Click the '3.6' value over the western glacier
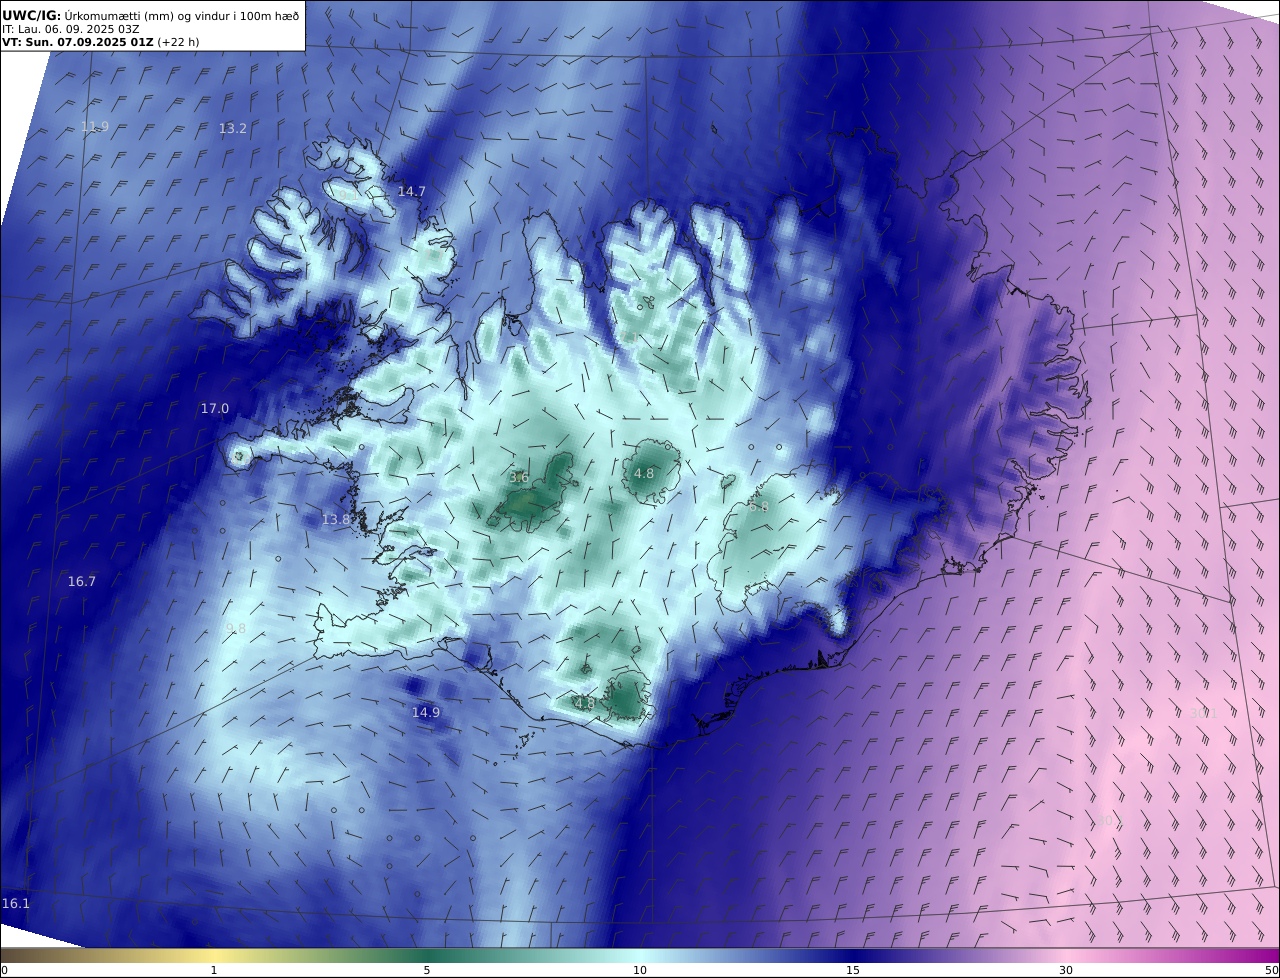Image resolution: width=1280 pixels, height=978 pixels. pyautogui.click(x=519, y=477)
